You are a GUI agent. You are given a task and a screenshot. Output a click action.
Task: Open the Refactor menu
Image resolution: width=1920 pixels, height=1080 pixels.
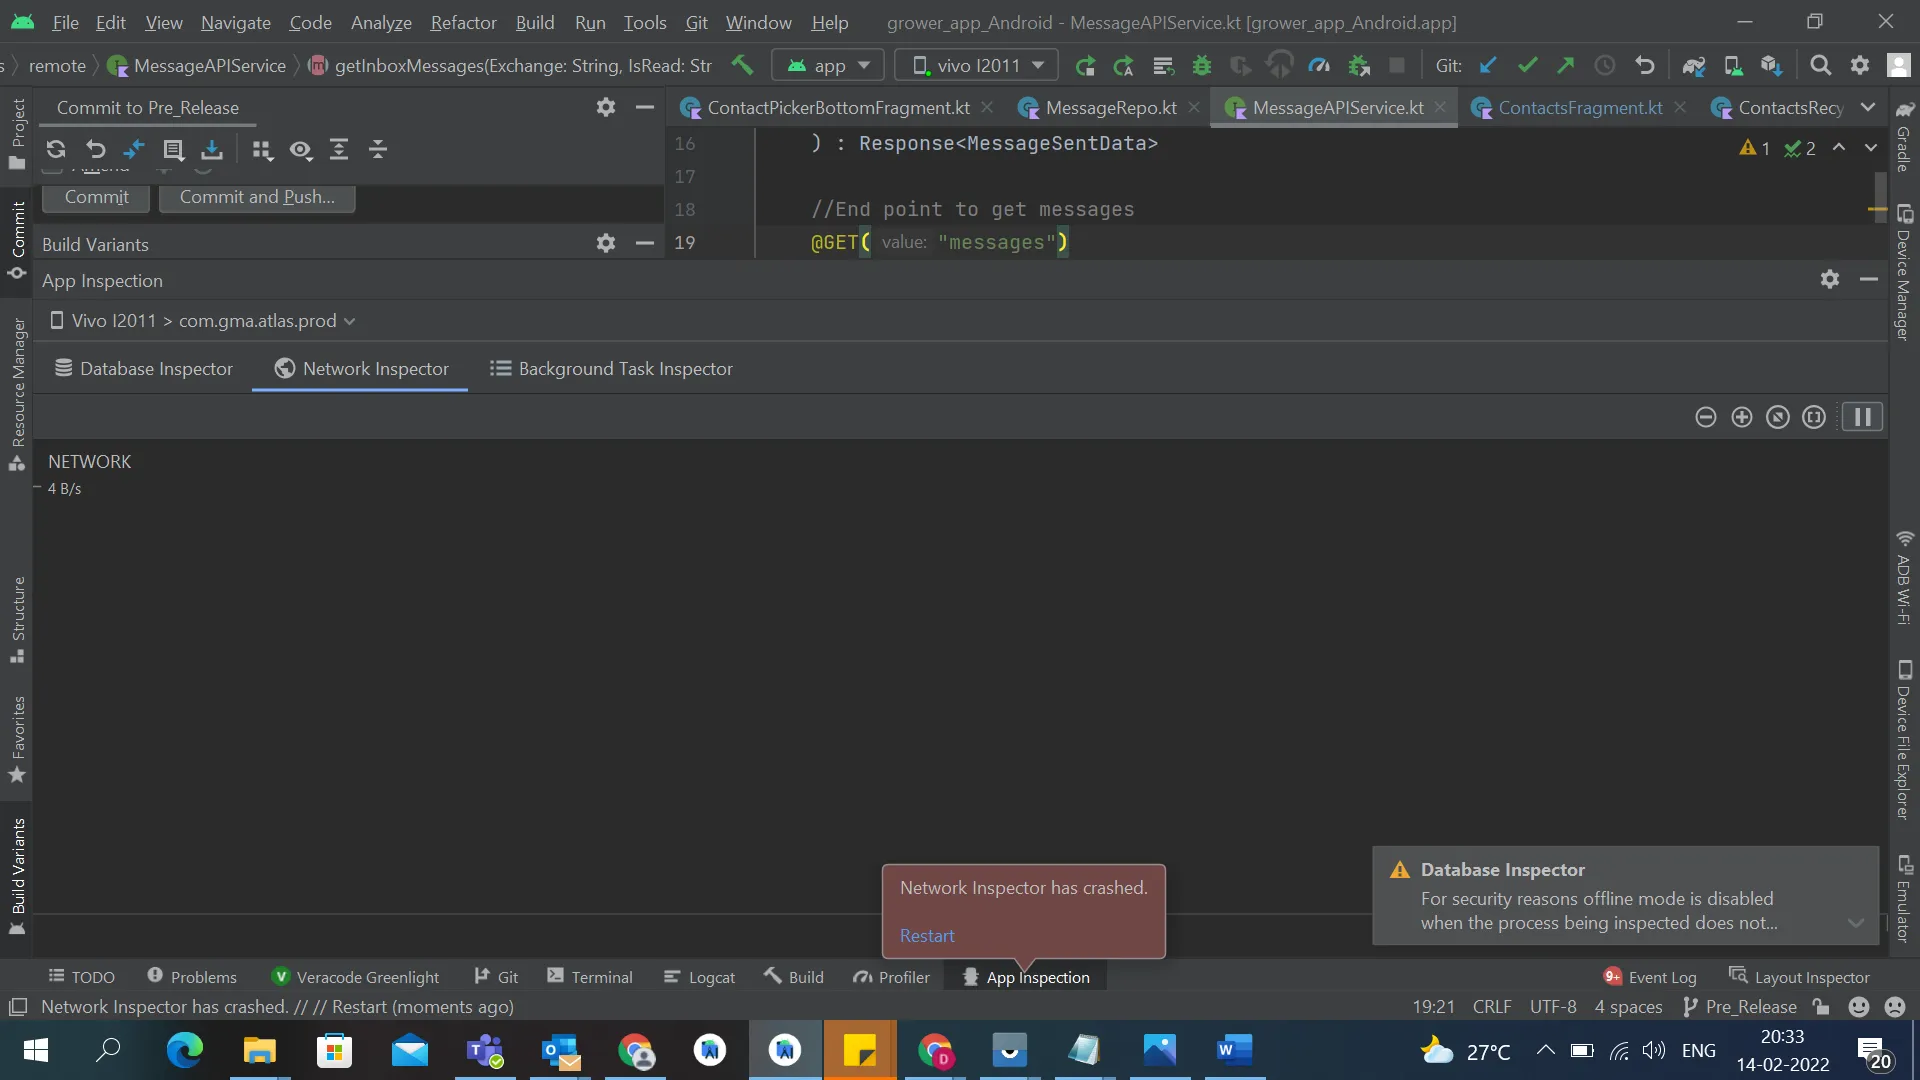(463, 22)
